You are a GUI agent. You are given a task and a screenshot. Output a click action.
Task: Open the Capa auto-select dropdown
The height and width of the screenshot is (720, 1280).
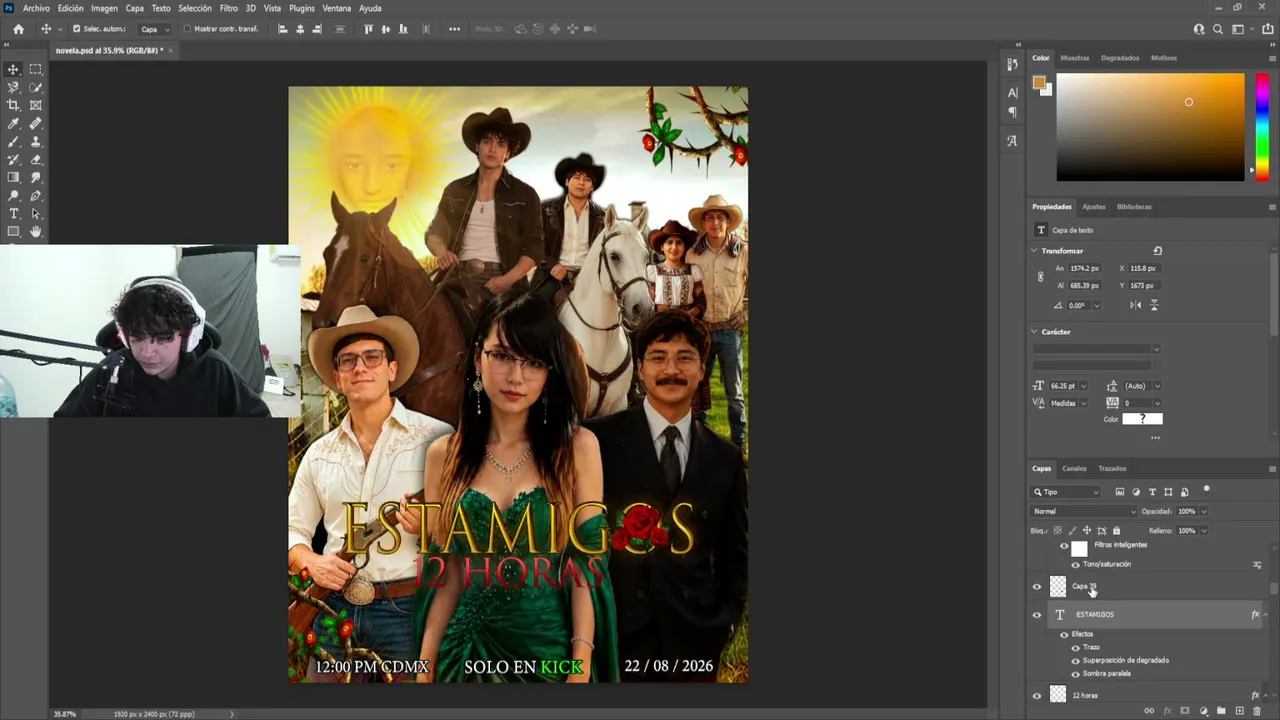click(x=153, y=29)
